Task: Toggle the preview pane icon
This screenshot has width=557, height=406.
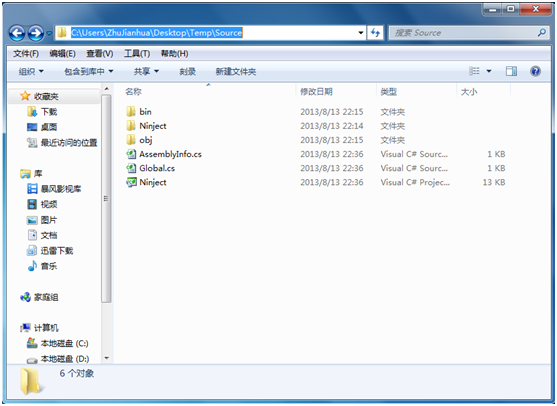Action: [511, 71]
